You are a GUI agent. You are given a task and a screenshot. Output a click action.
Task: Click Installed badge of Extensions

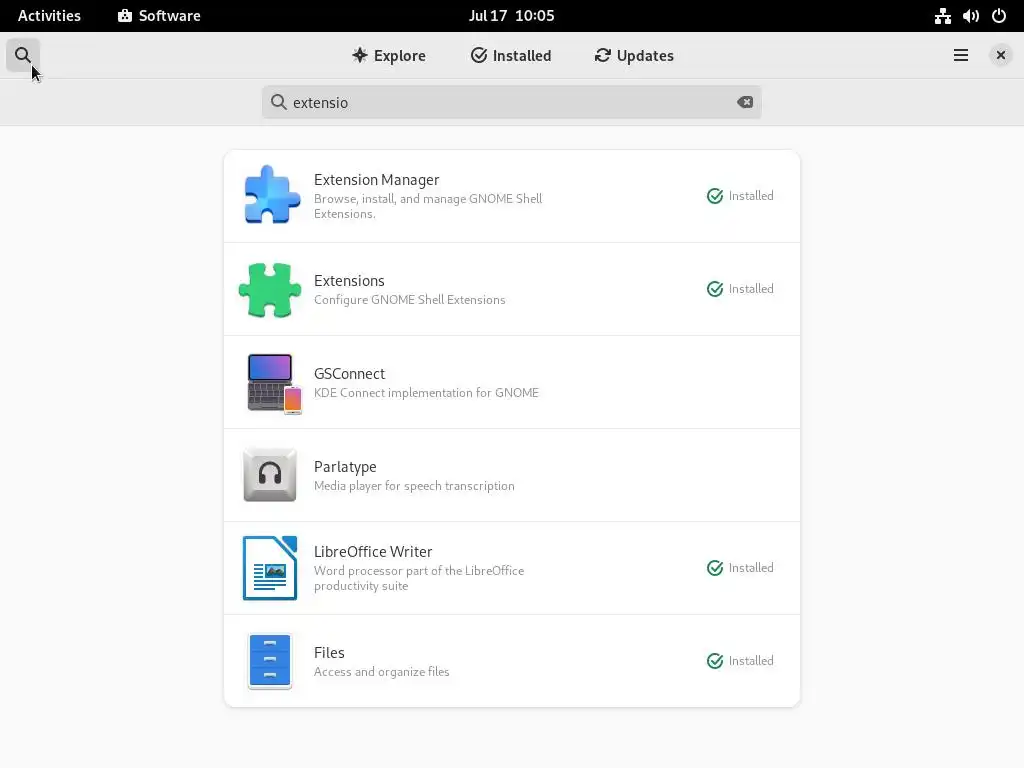[x=740, y=289]
